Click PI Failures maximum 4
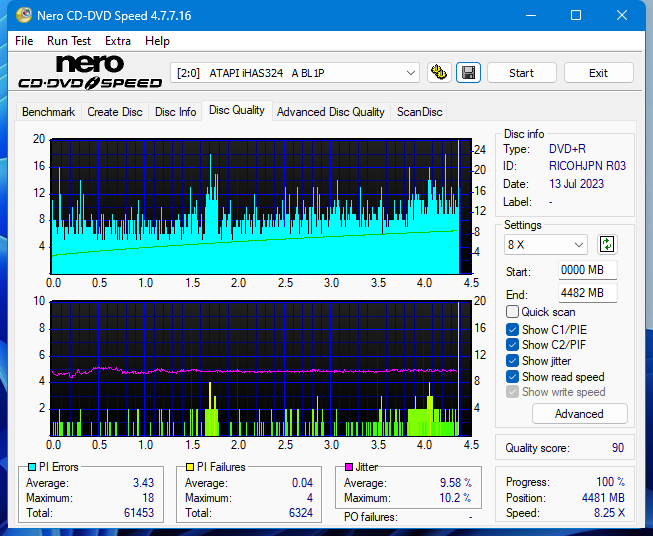This screenshot has height=536, width=653. point(310,498)
